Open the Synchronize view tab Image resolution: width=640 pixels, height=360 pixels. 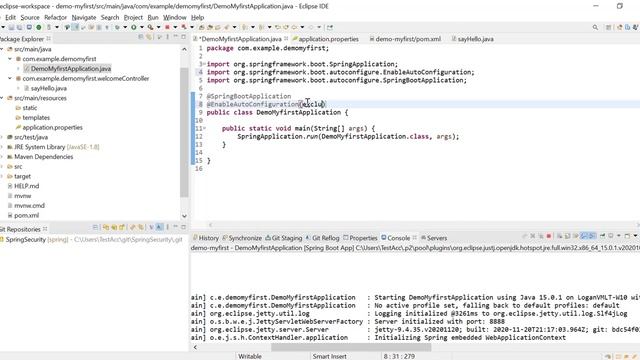coord(242,238)
